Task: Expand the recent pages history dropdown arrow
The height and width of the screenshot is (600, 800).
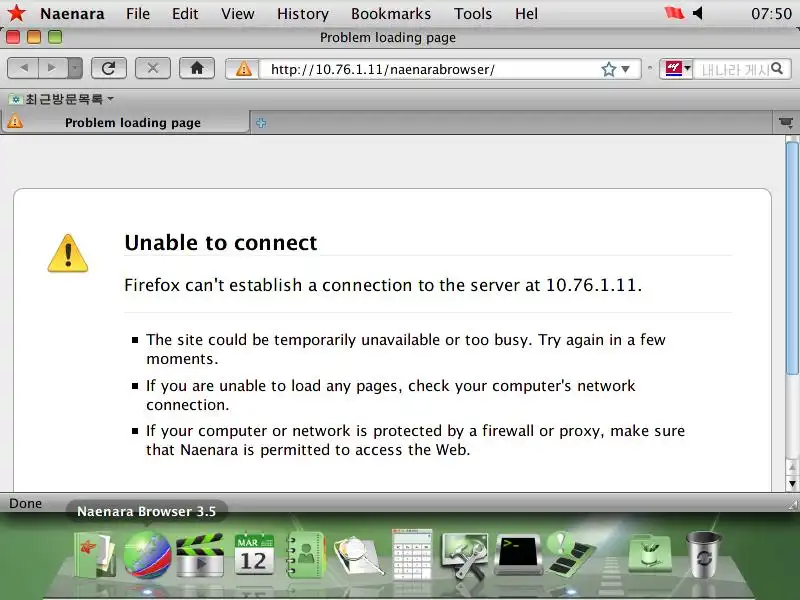Action: coord(75,68)
